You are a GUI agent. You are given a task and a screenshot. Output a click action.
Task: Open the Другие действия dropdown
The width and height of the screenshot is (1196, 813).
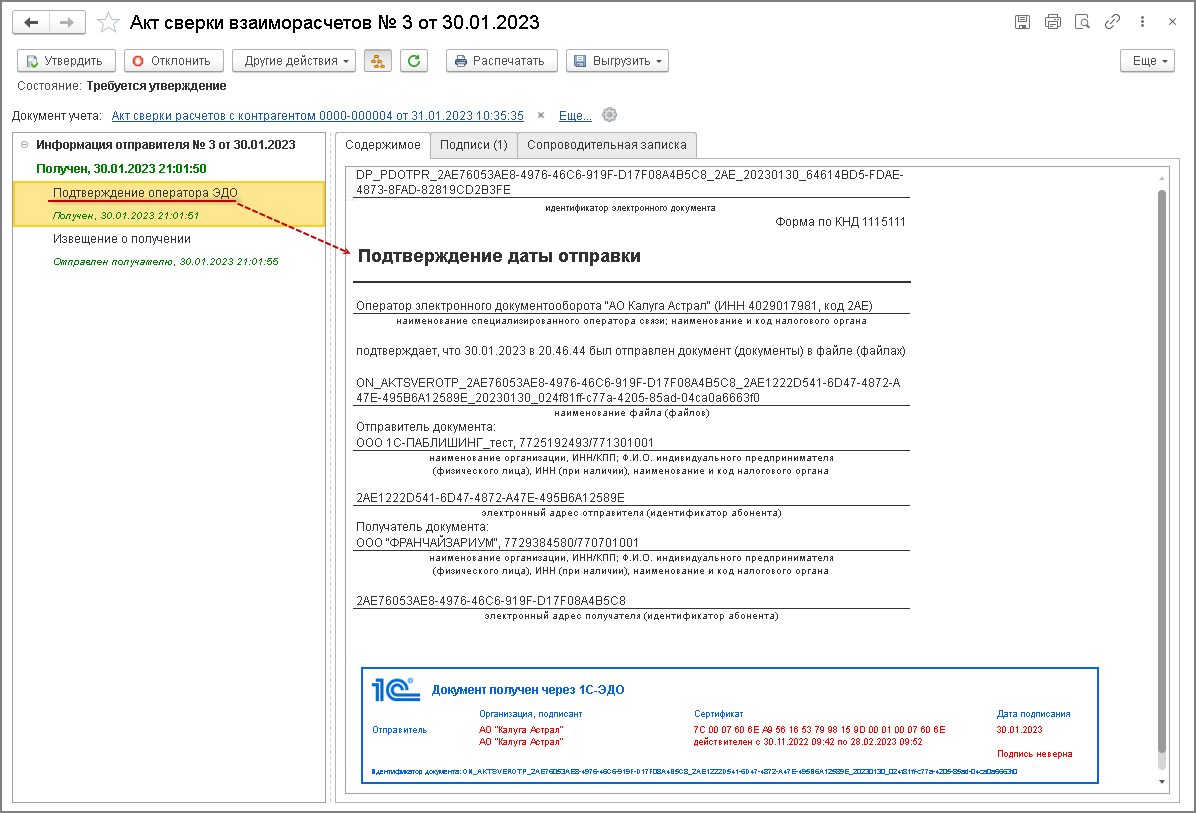(294, 61)
